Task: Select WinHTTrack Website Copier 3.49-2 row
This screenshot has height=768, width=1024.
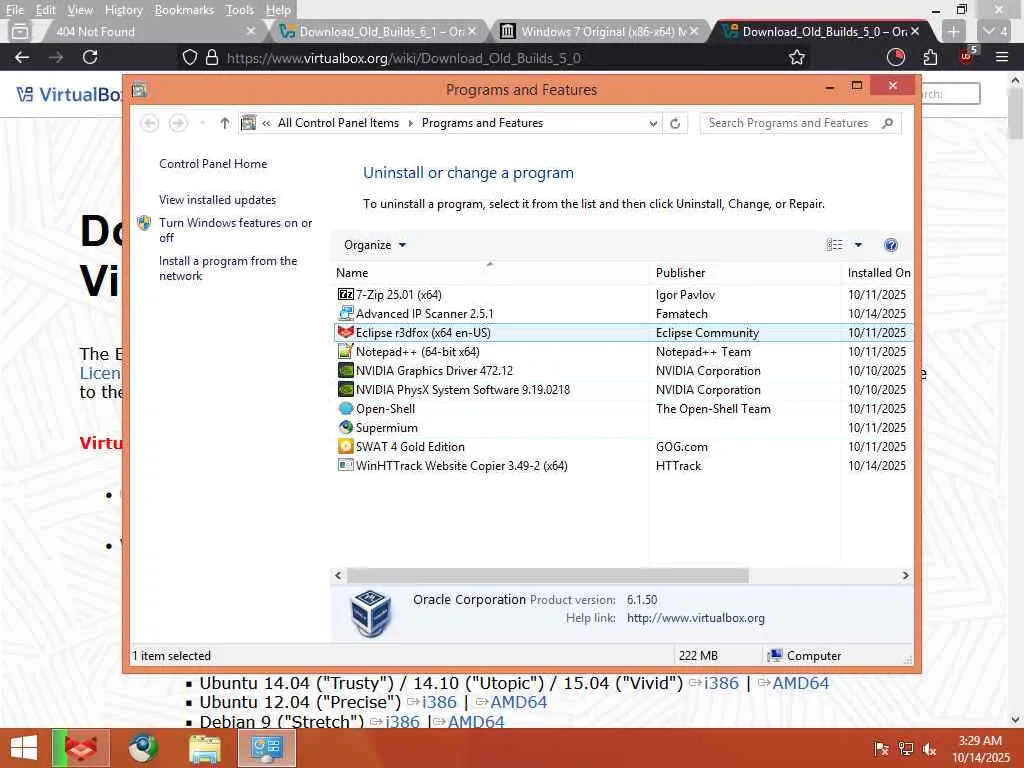Action: 623,465
